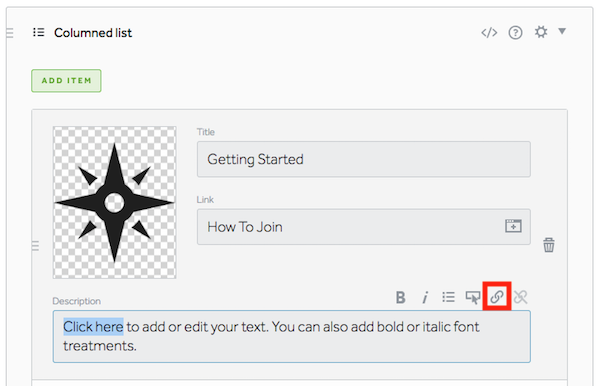Screen dimensions: 600x386
Task: Apply bulleted list formatting to the description
Action: coord(448,297)
